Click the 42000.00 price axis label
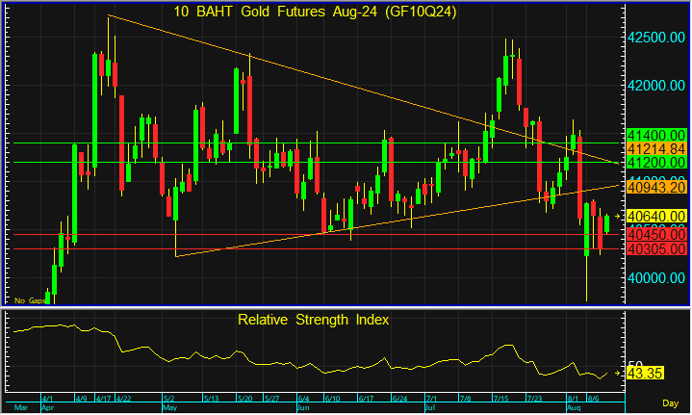This screenshot has height=415, width=692. [655, 85]
